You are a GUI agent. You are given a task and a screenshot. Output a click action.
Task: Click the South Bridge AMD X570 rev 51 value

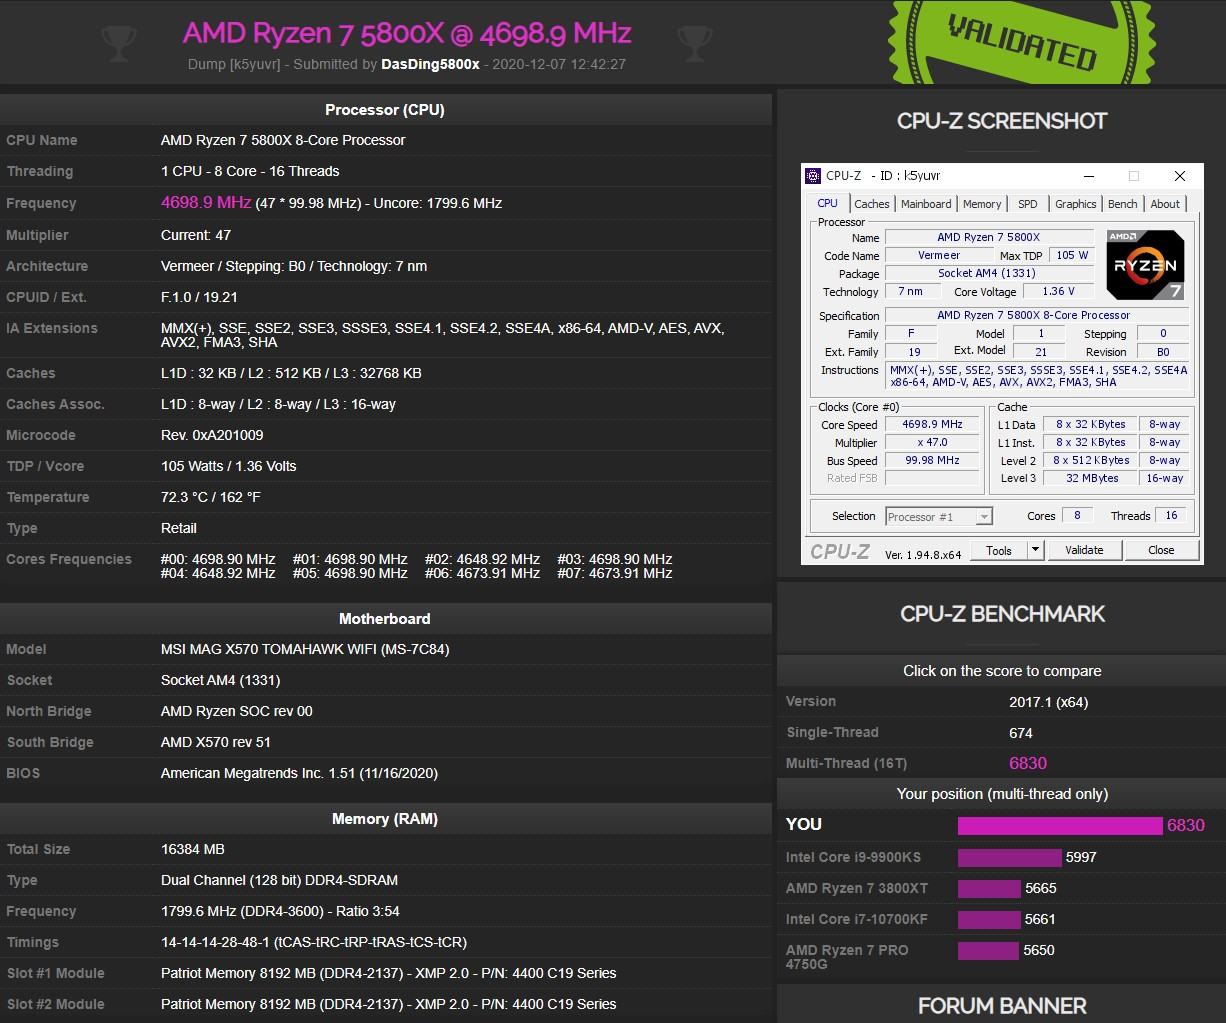216,742
